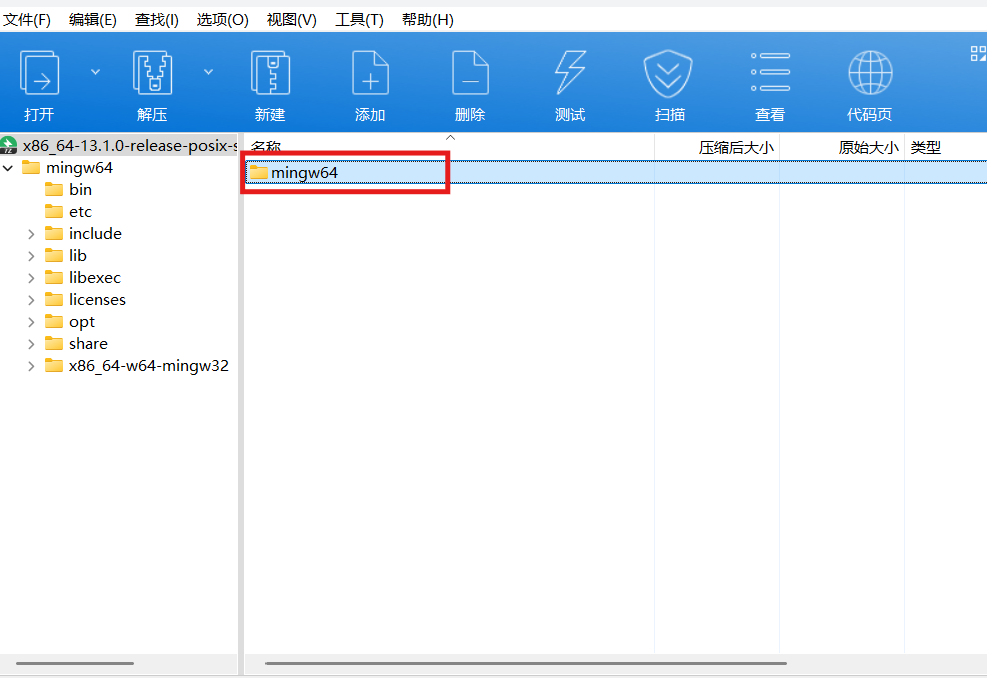Expand the x86_64-w64-mingw32 tree node
The height and width of the screenshot is (678, 987).
click(33, 365)
